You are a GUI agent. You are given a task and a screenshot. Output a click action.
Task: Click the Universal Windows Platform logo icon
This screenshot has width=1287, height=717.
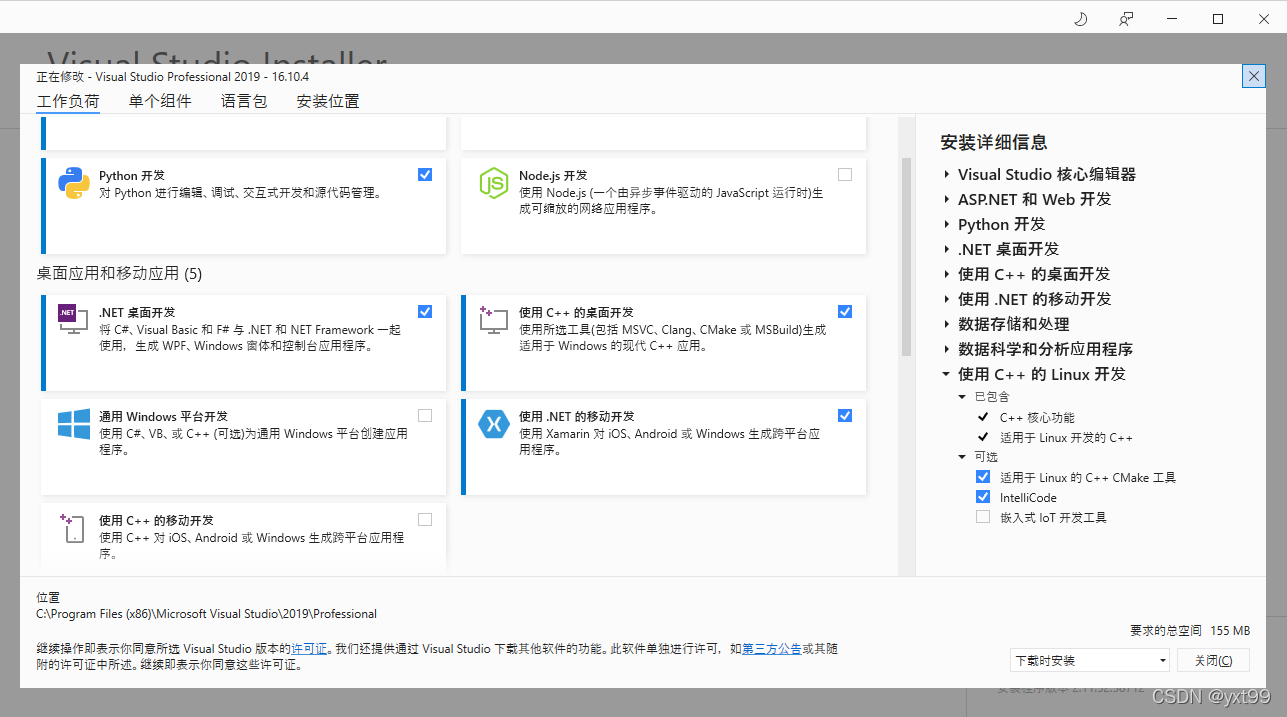click(74, 424)
